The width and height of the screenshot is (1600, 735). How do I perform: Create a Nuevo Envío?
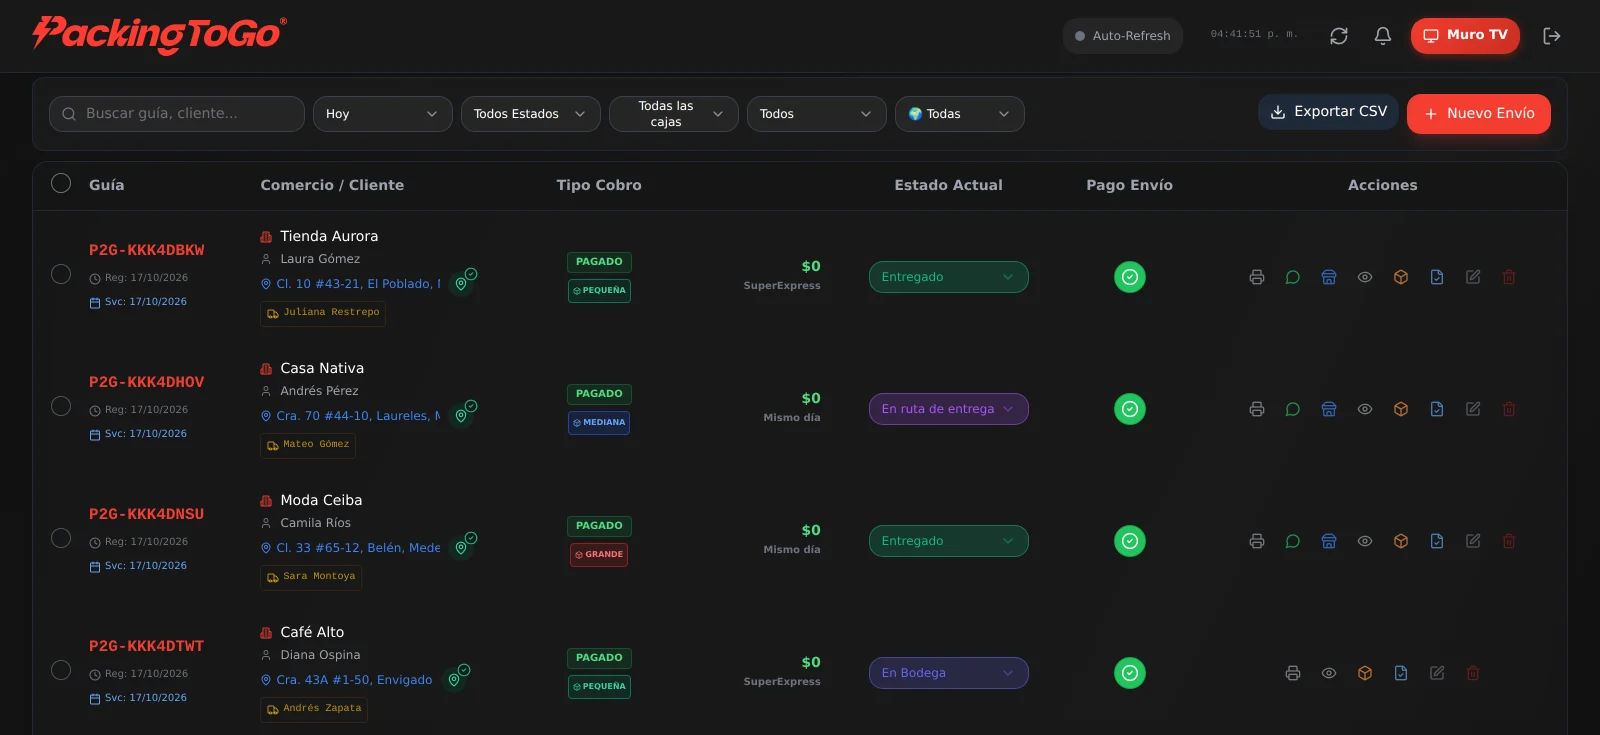click(x=1479, y=114)
